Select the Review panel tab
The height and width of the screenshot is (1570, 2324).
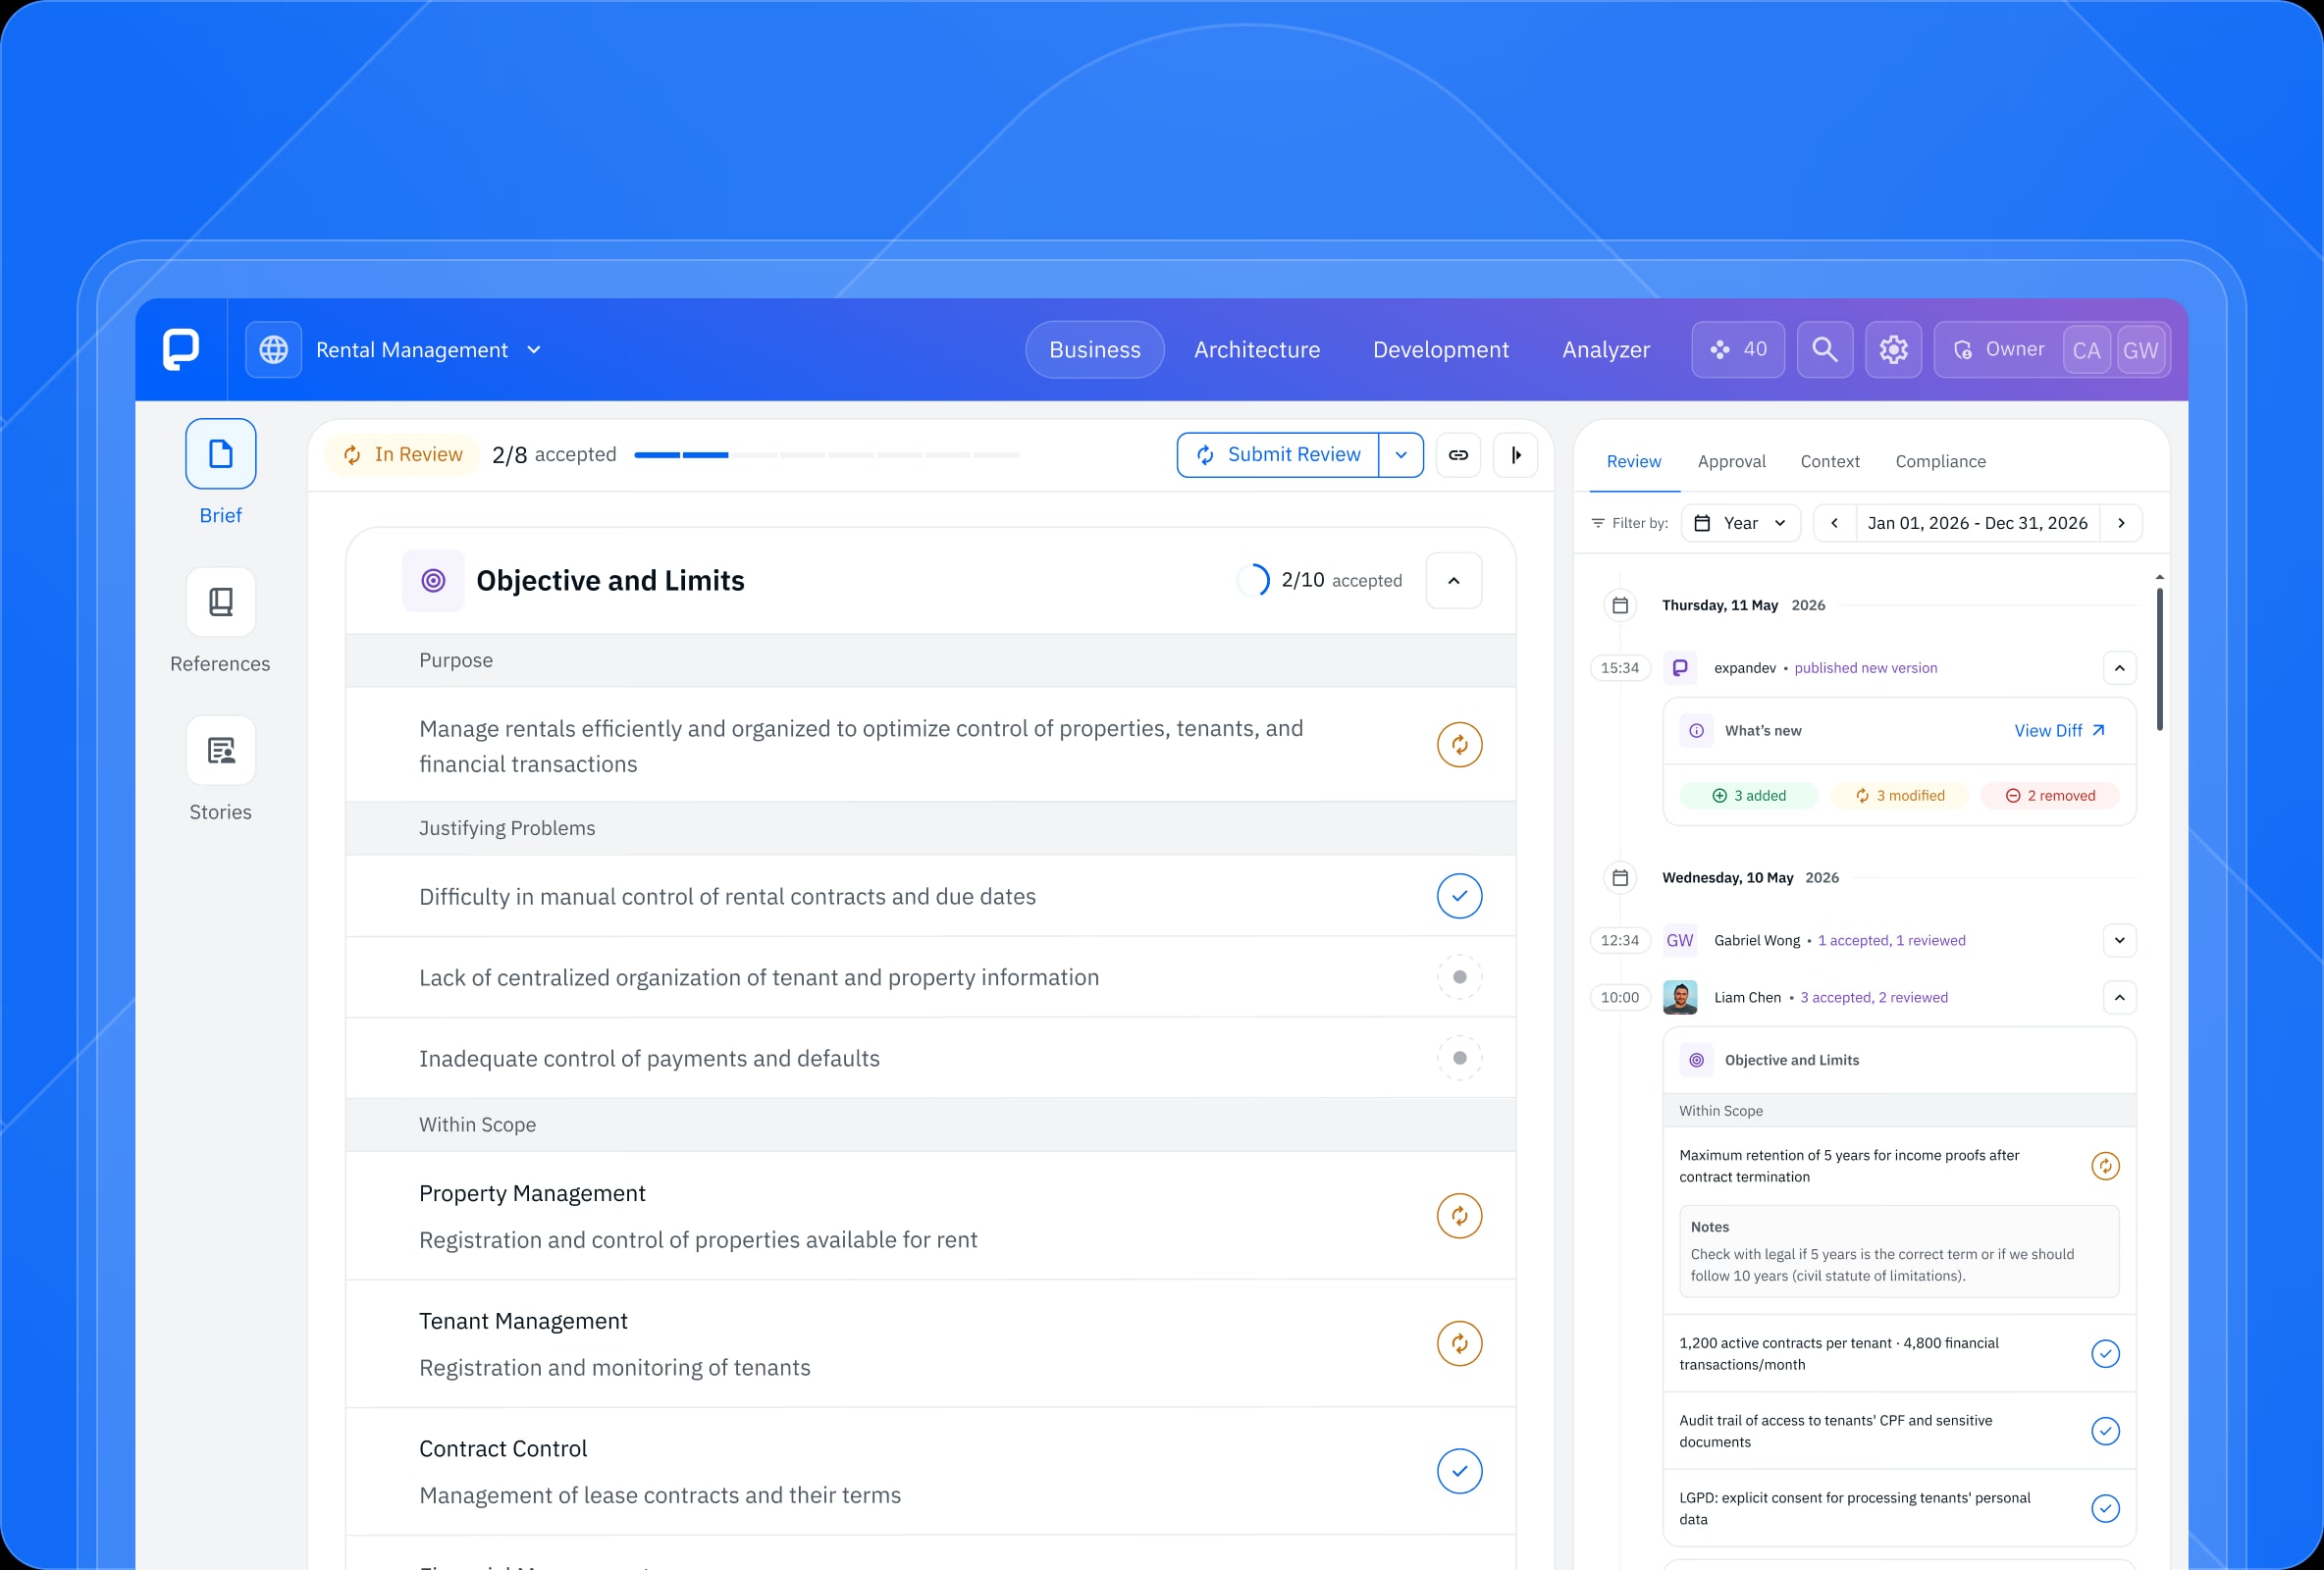(1633, 461)
